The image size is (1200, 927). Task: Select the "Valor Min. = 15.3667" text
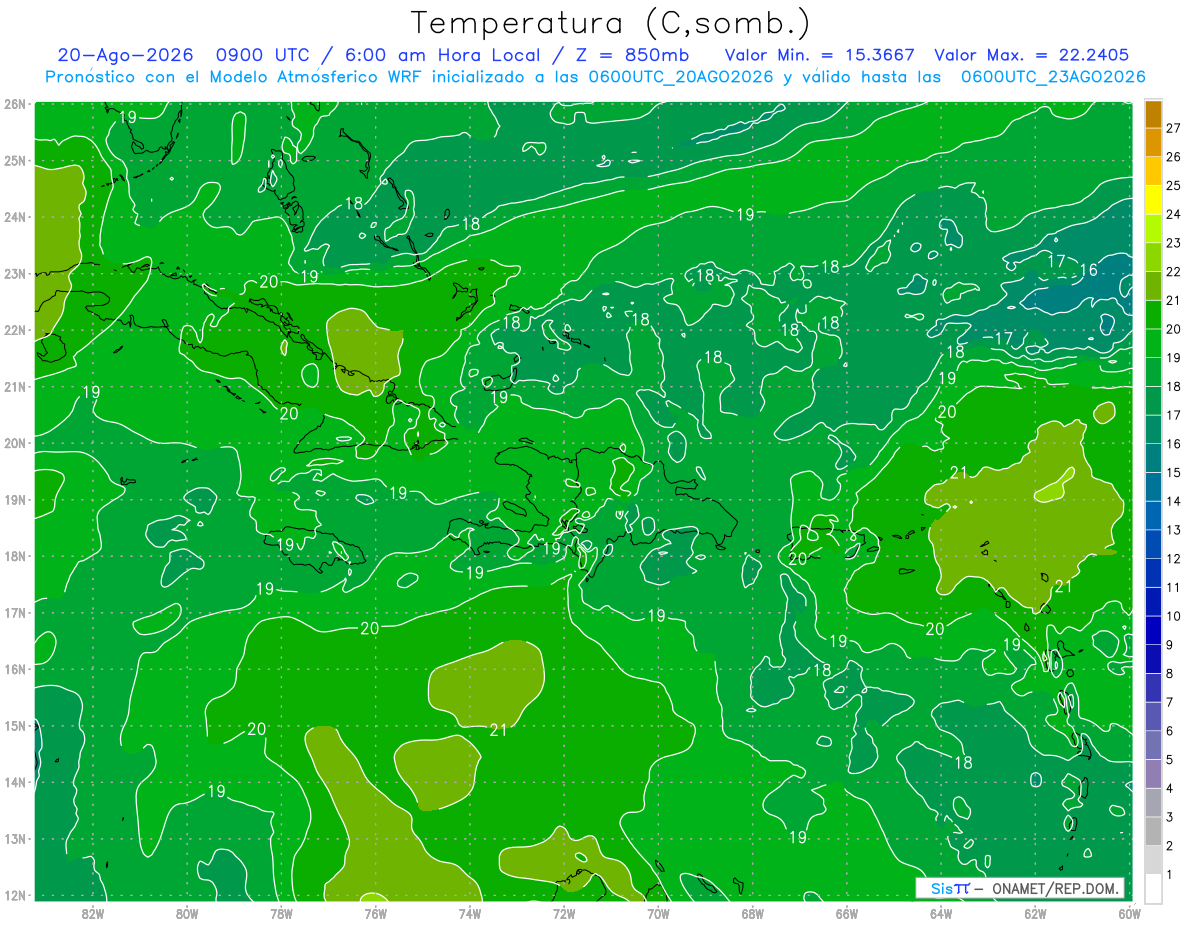point(820,56)
